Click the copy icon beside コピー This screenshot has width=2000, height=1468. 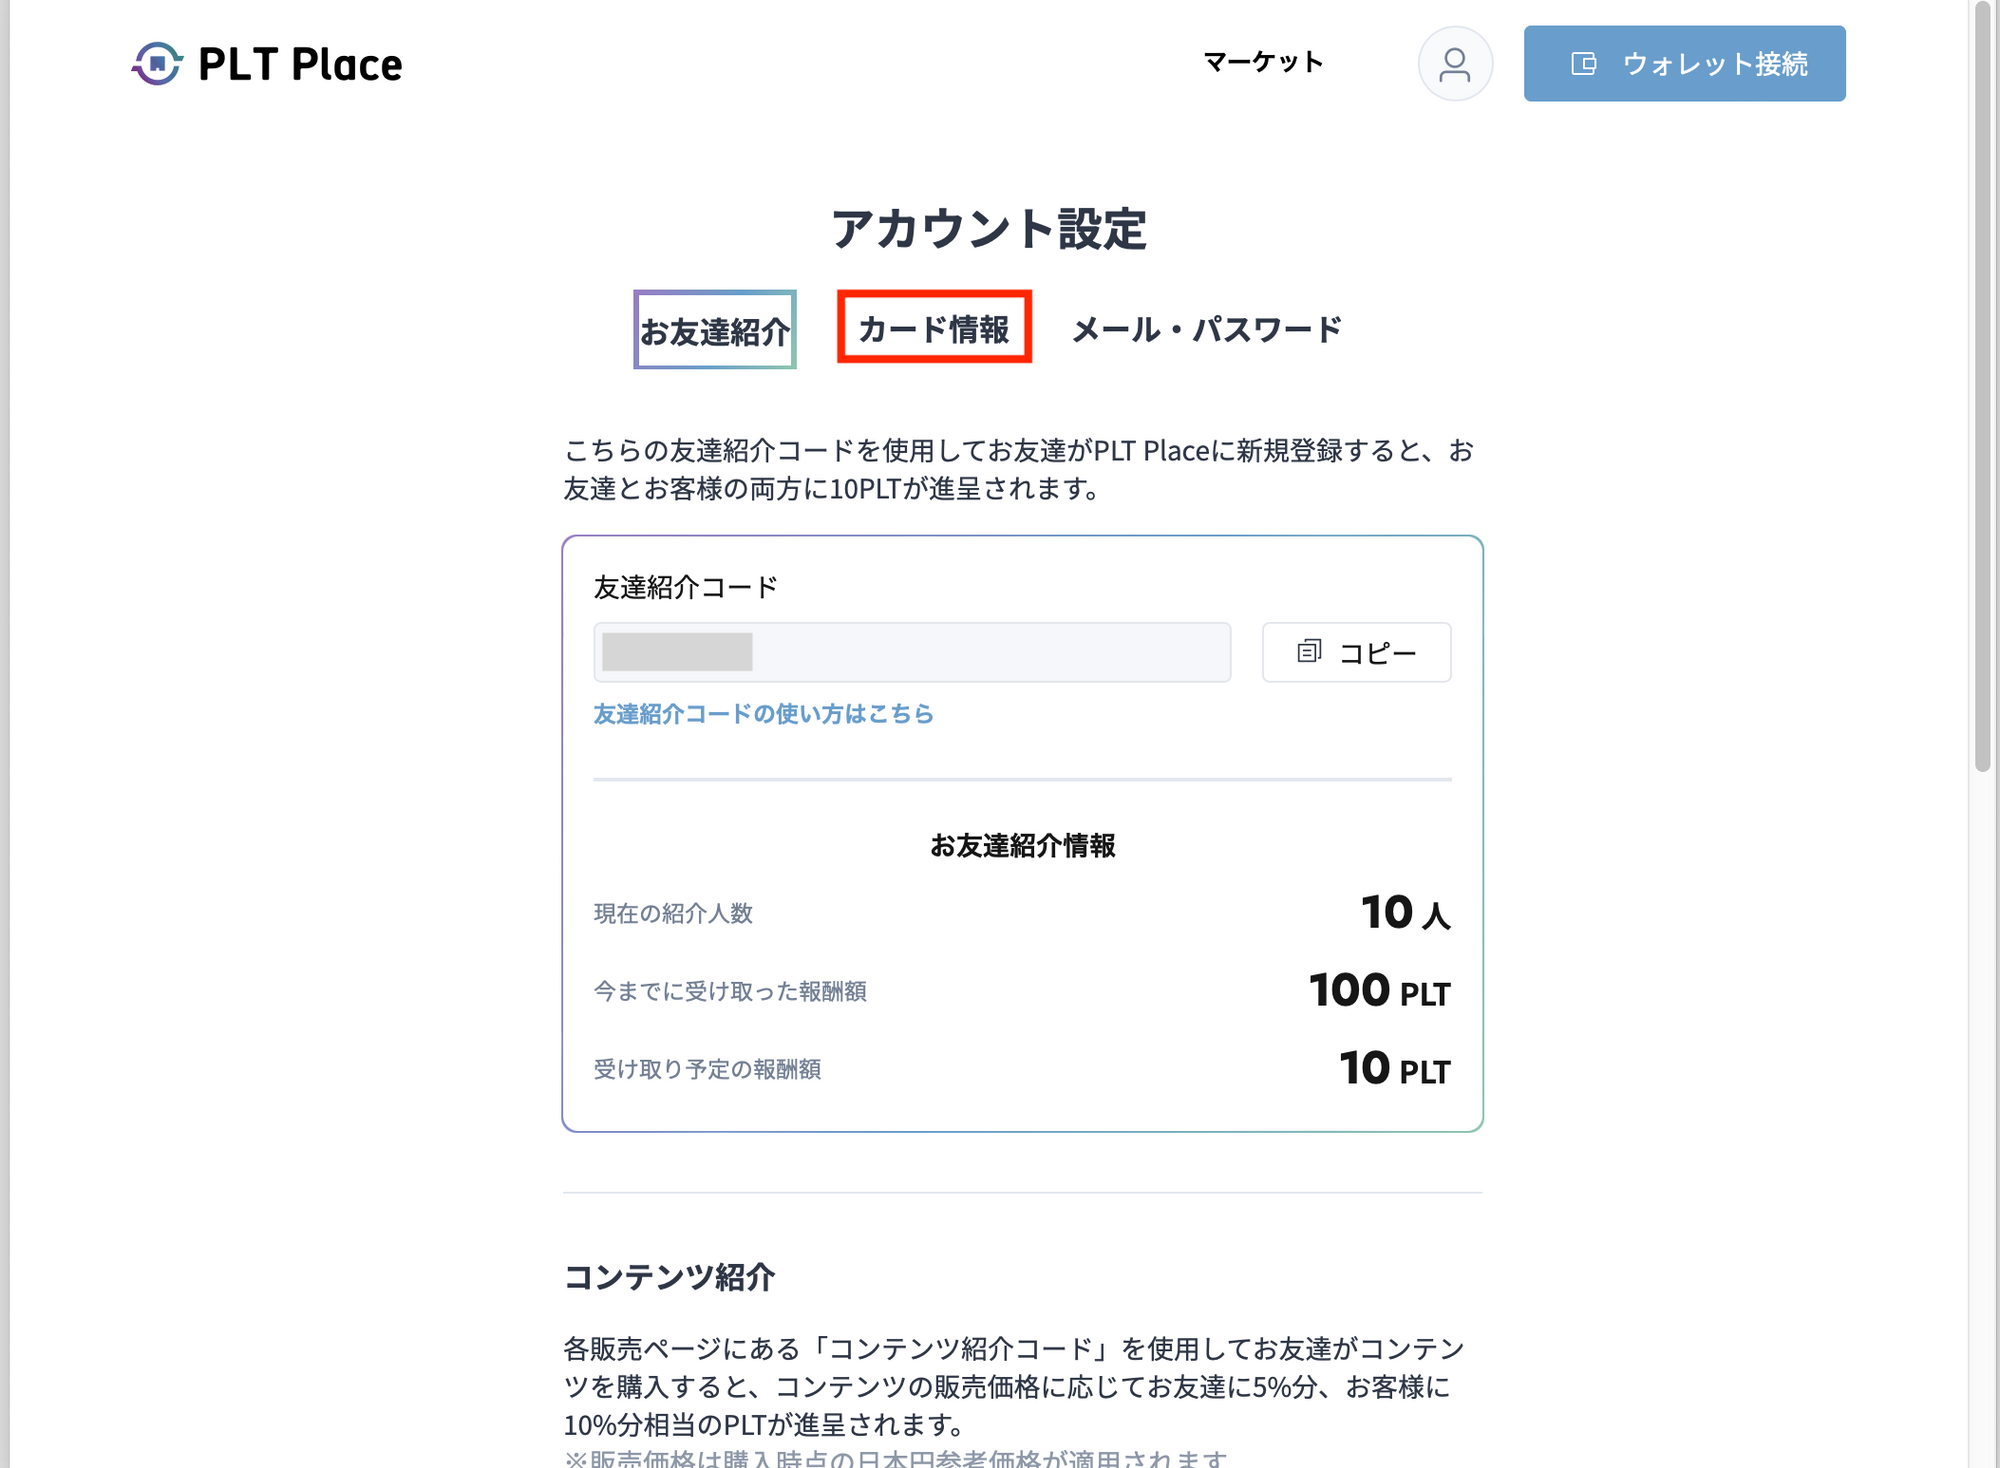pyautogui.click(x=1309, y=652)
